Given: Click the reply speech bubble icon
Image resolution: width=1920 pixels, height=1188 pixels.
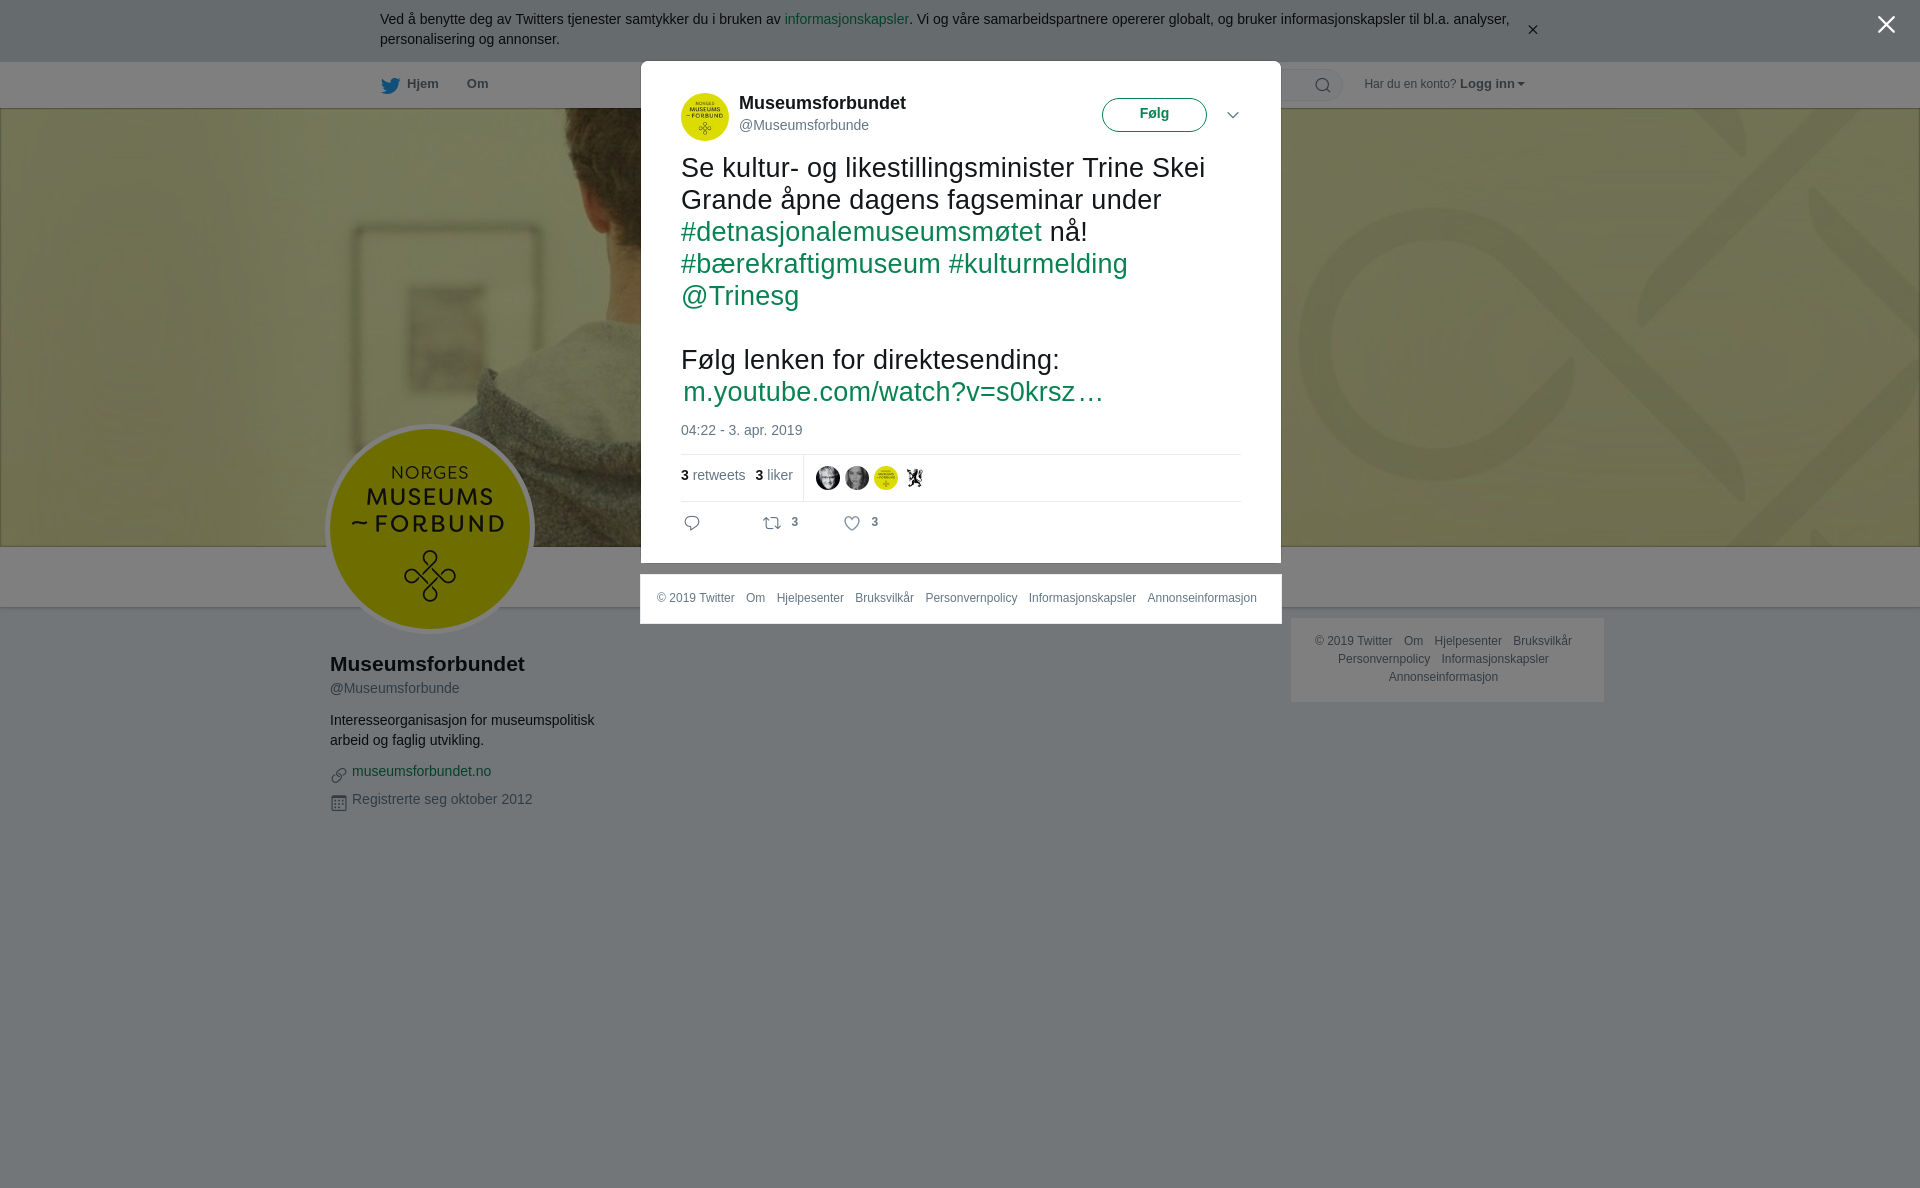Looking at the screenshot, I should 692,523.
